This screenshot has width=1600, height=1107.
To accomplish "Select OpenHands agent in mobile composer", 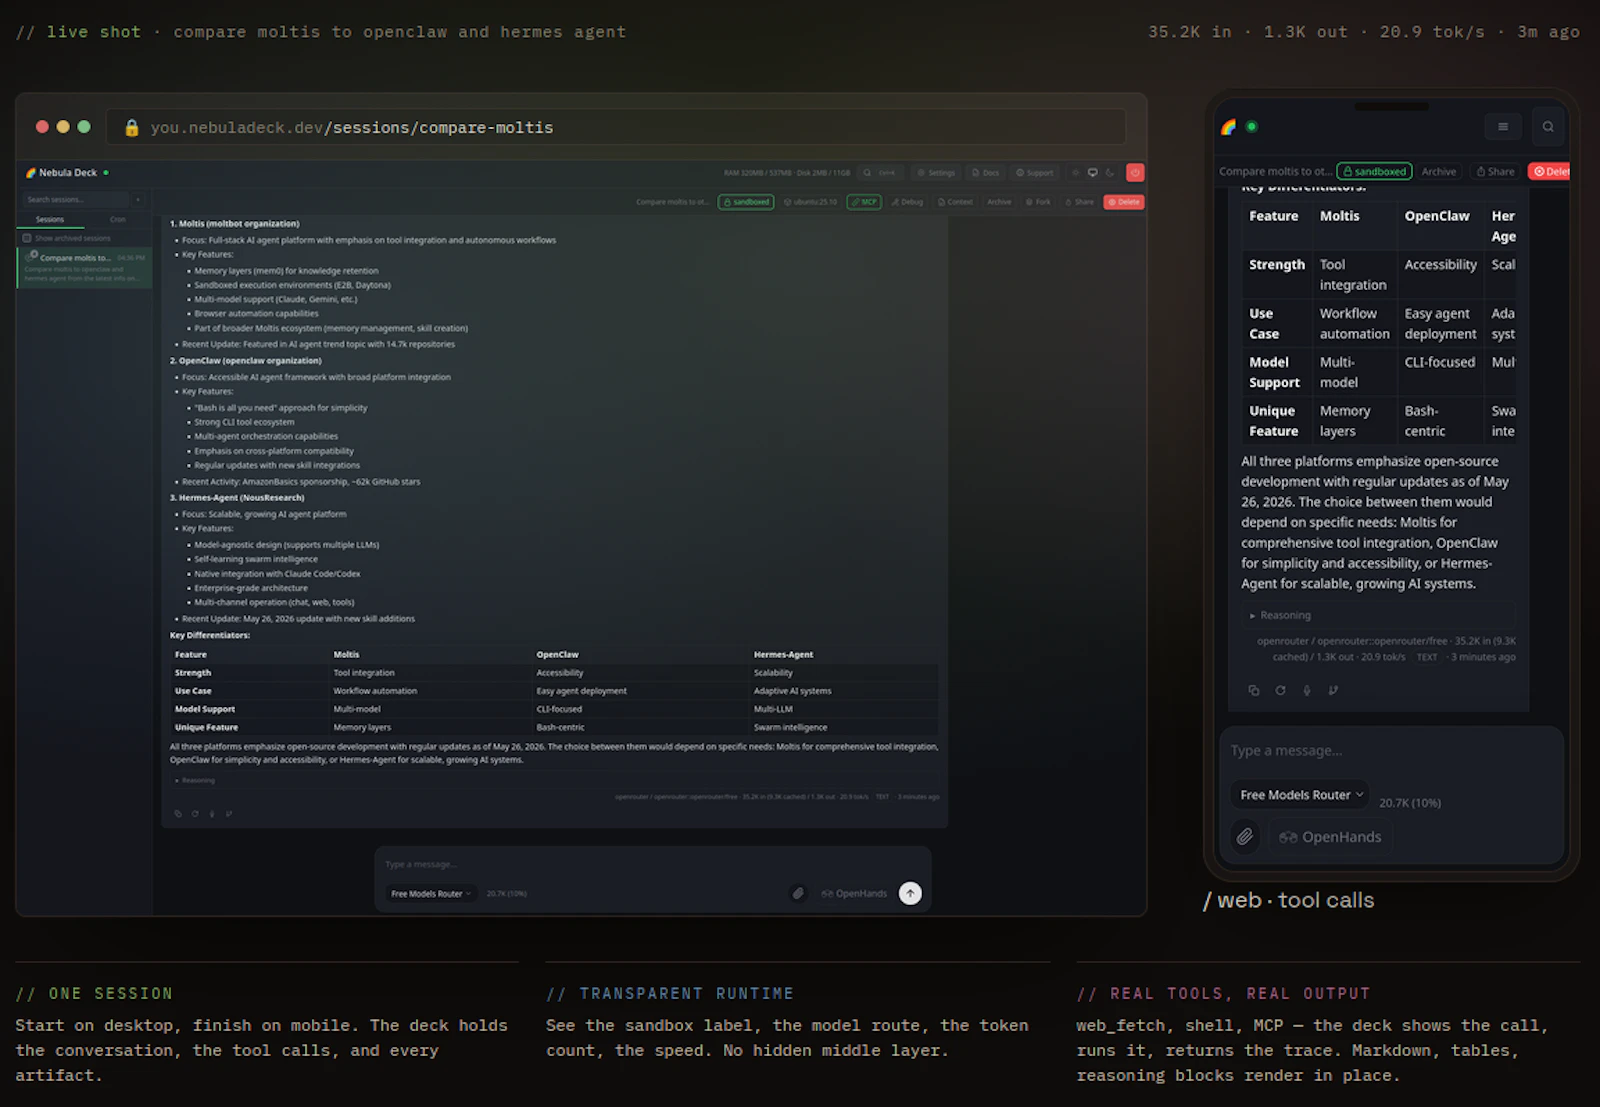I will click(1331, 837).
